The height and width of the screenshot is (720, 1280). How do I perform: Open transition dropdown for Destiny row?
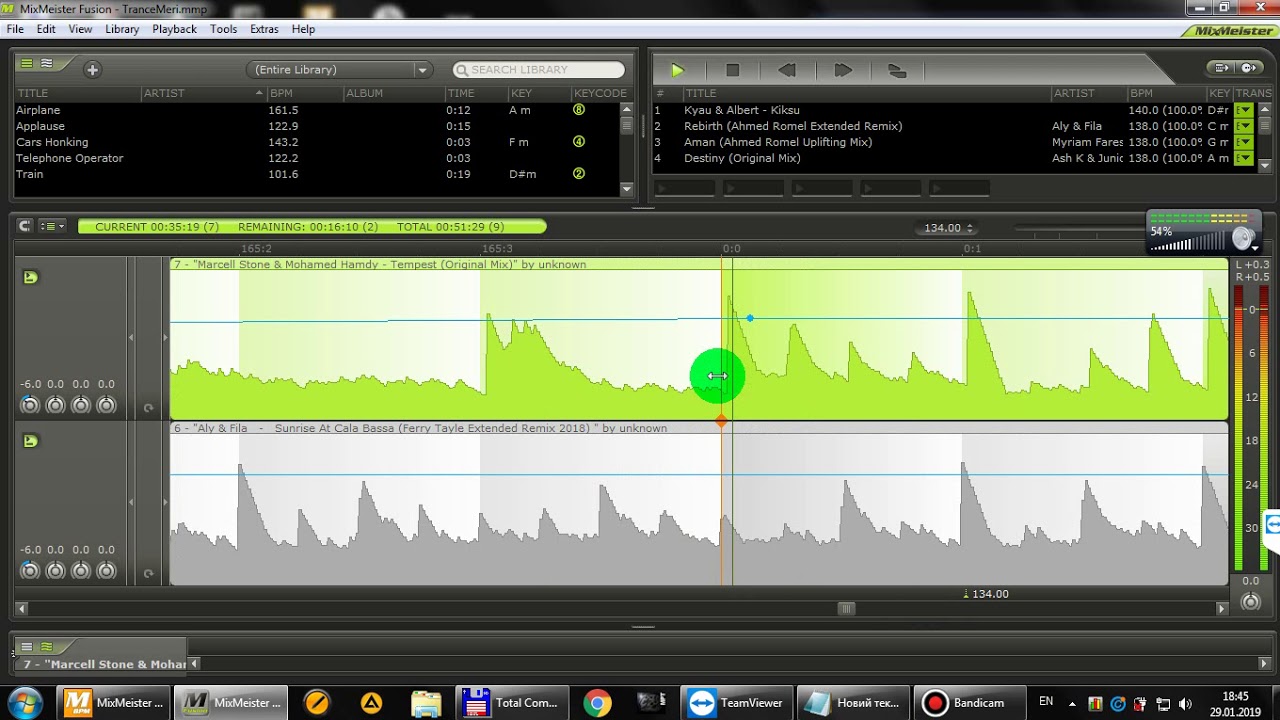click(1244, 158)
